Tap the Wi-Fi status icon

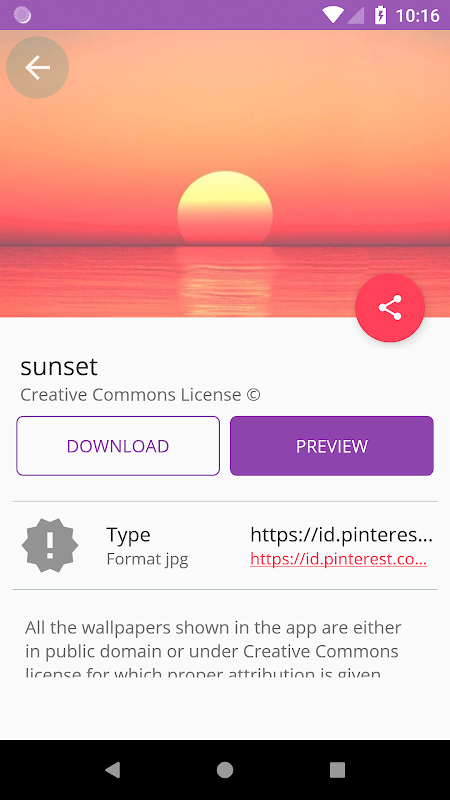point(333,15)
